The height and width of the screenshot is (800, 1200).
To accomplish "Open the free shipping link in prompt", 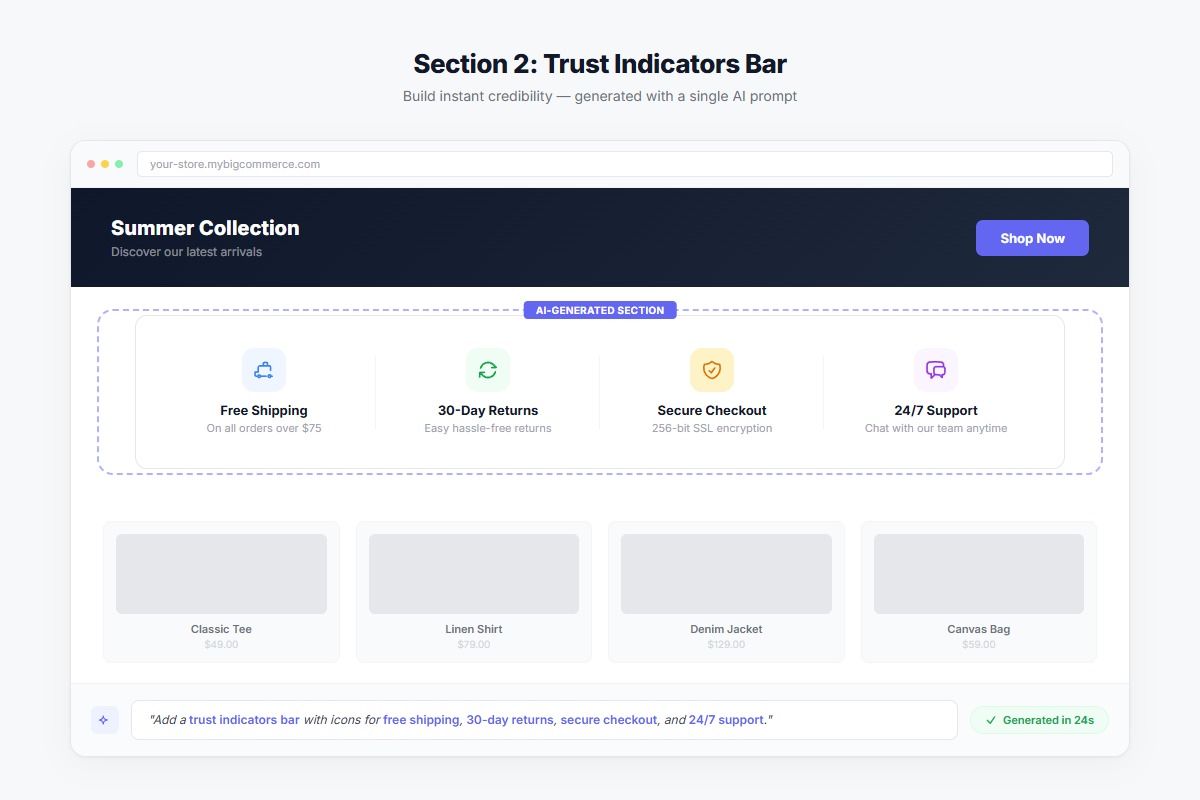I will click(424, 719).
